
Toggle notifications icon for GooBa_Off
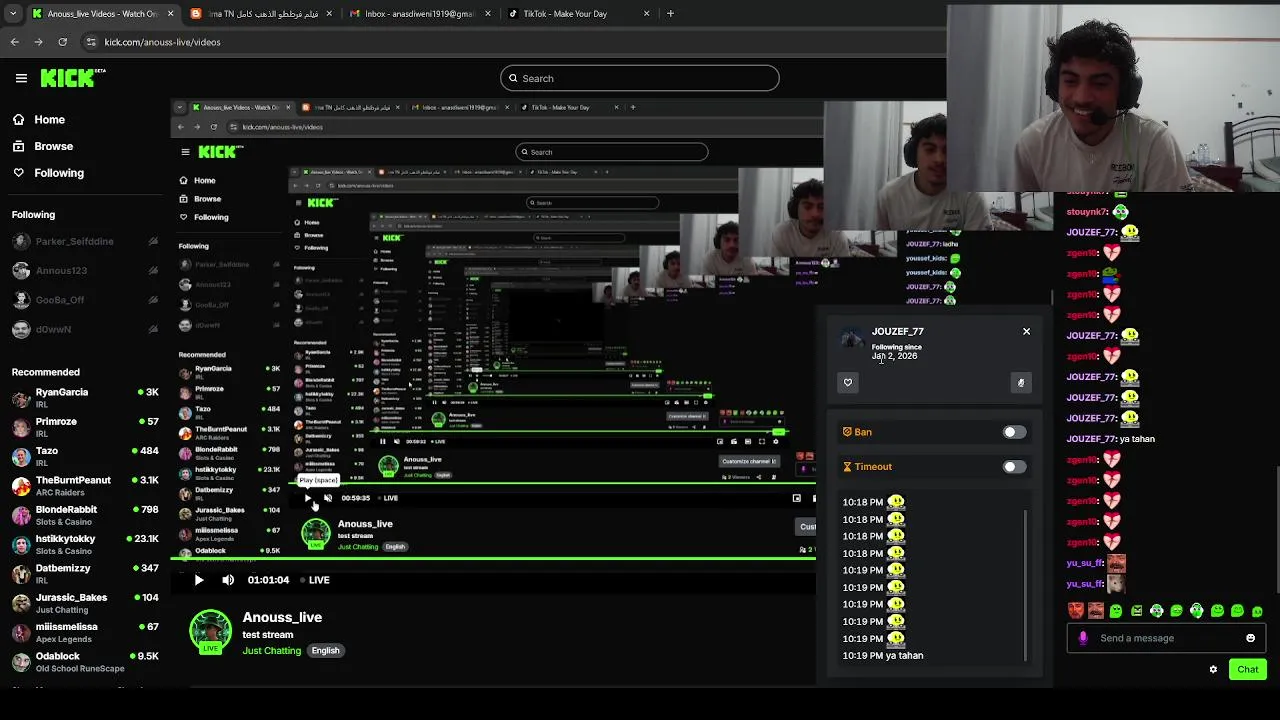(x=153, y=300)
